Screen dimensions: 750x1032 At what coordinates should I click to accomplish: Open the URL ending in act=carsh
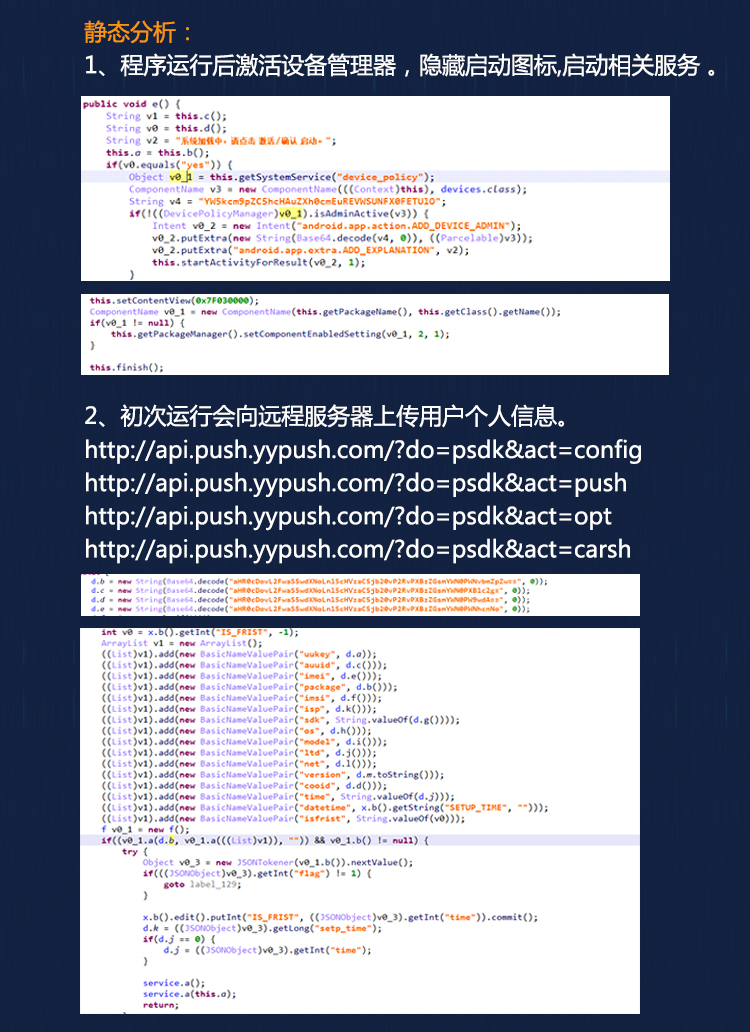pos(357,550)
